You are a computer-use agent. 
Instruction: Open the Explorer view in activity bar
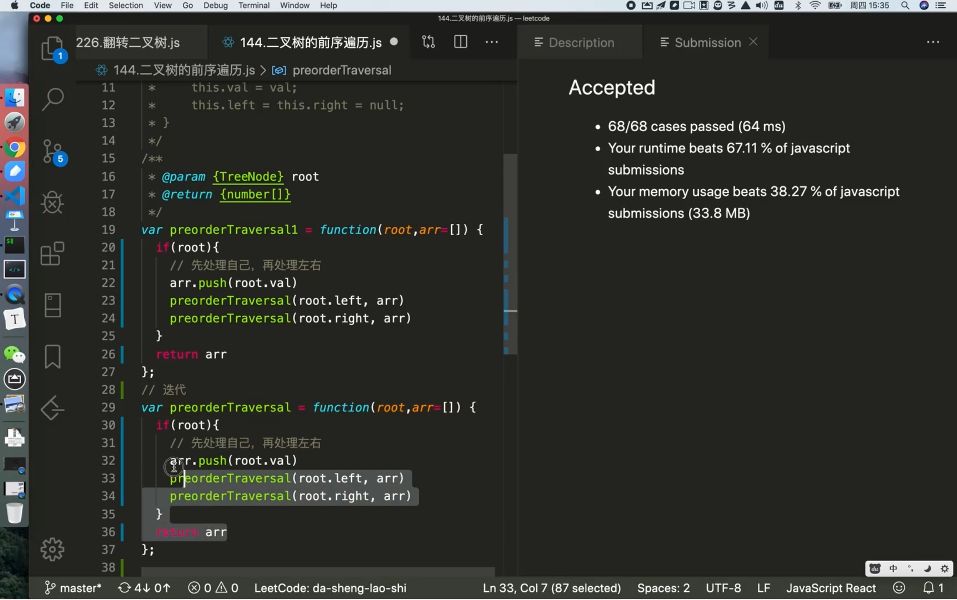52,48
